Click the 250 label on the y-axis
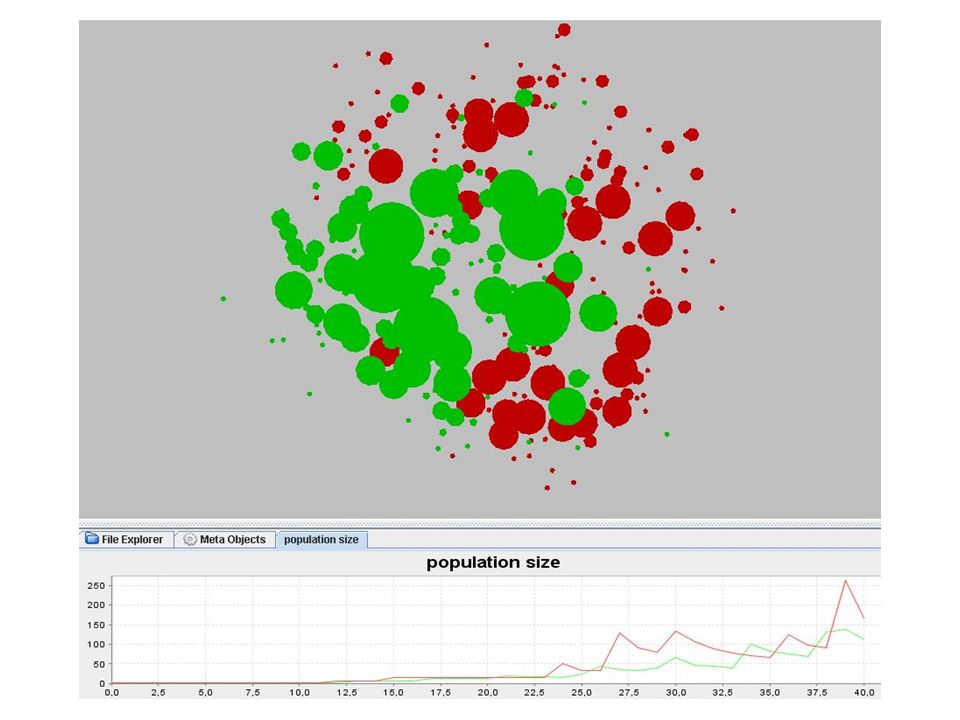Viewport: 960px width, 720px height. pyautogui.click(x=96, y=585)
